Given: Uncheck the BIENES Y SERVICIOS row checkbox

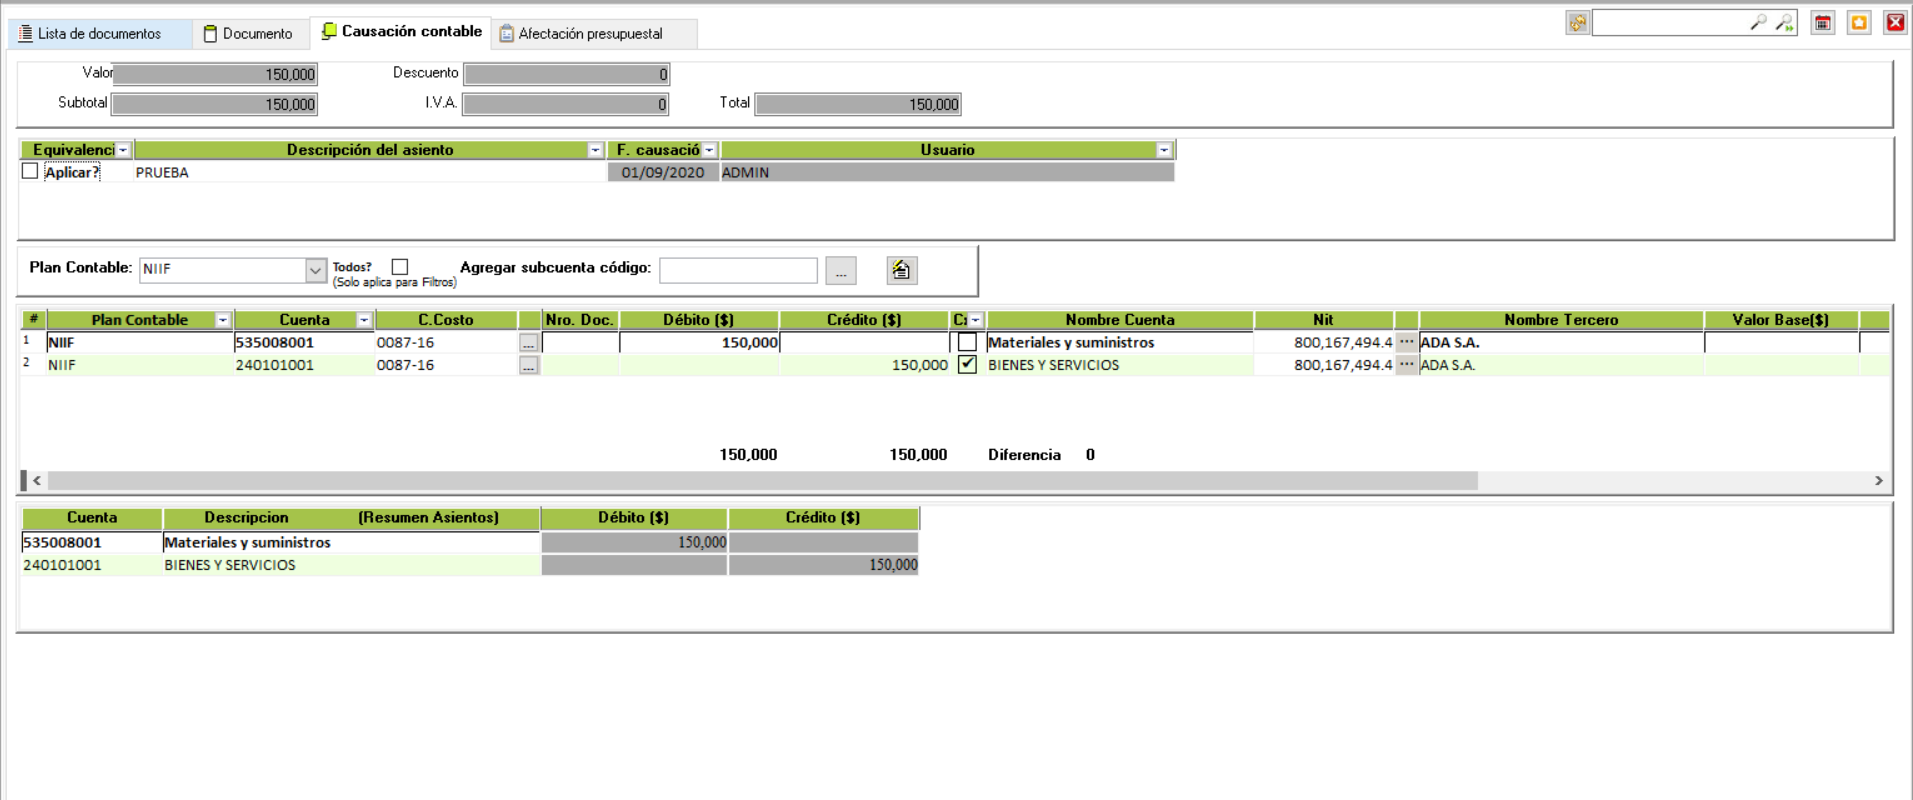Looking at the screenshot, I should tap(967, 365).
